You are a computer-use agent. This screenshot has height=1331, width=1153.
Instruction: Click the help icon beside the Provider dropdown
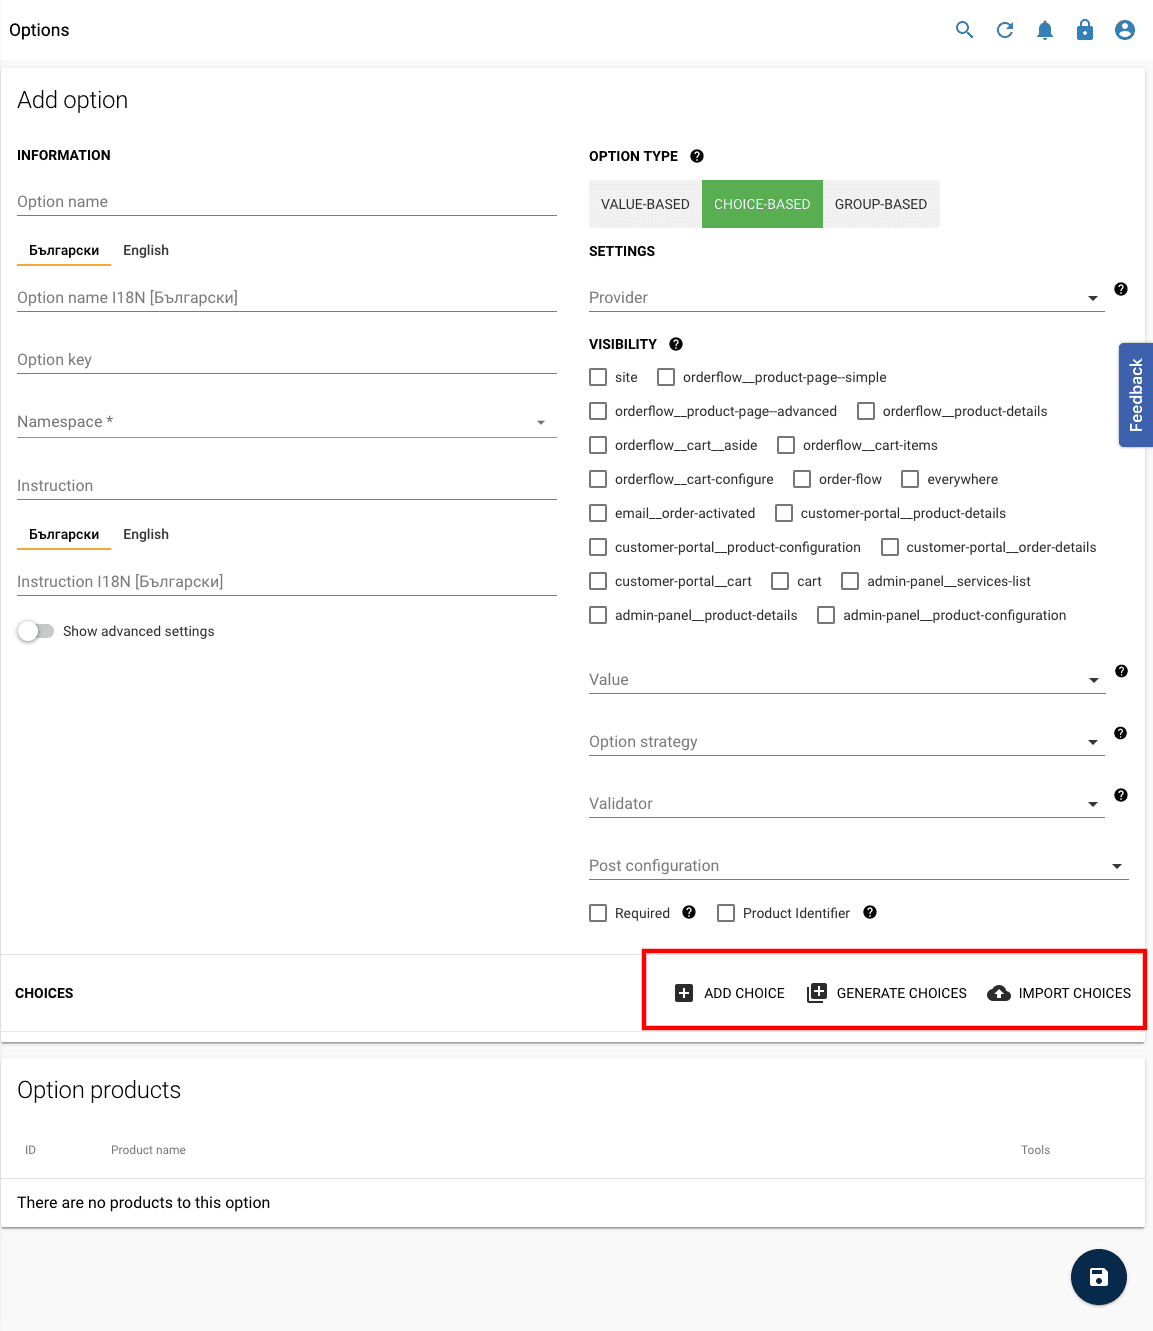[1121, 289]
